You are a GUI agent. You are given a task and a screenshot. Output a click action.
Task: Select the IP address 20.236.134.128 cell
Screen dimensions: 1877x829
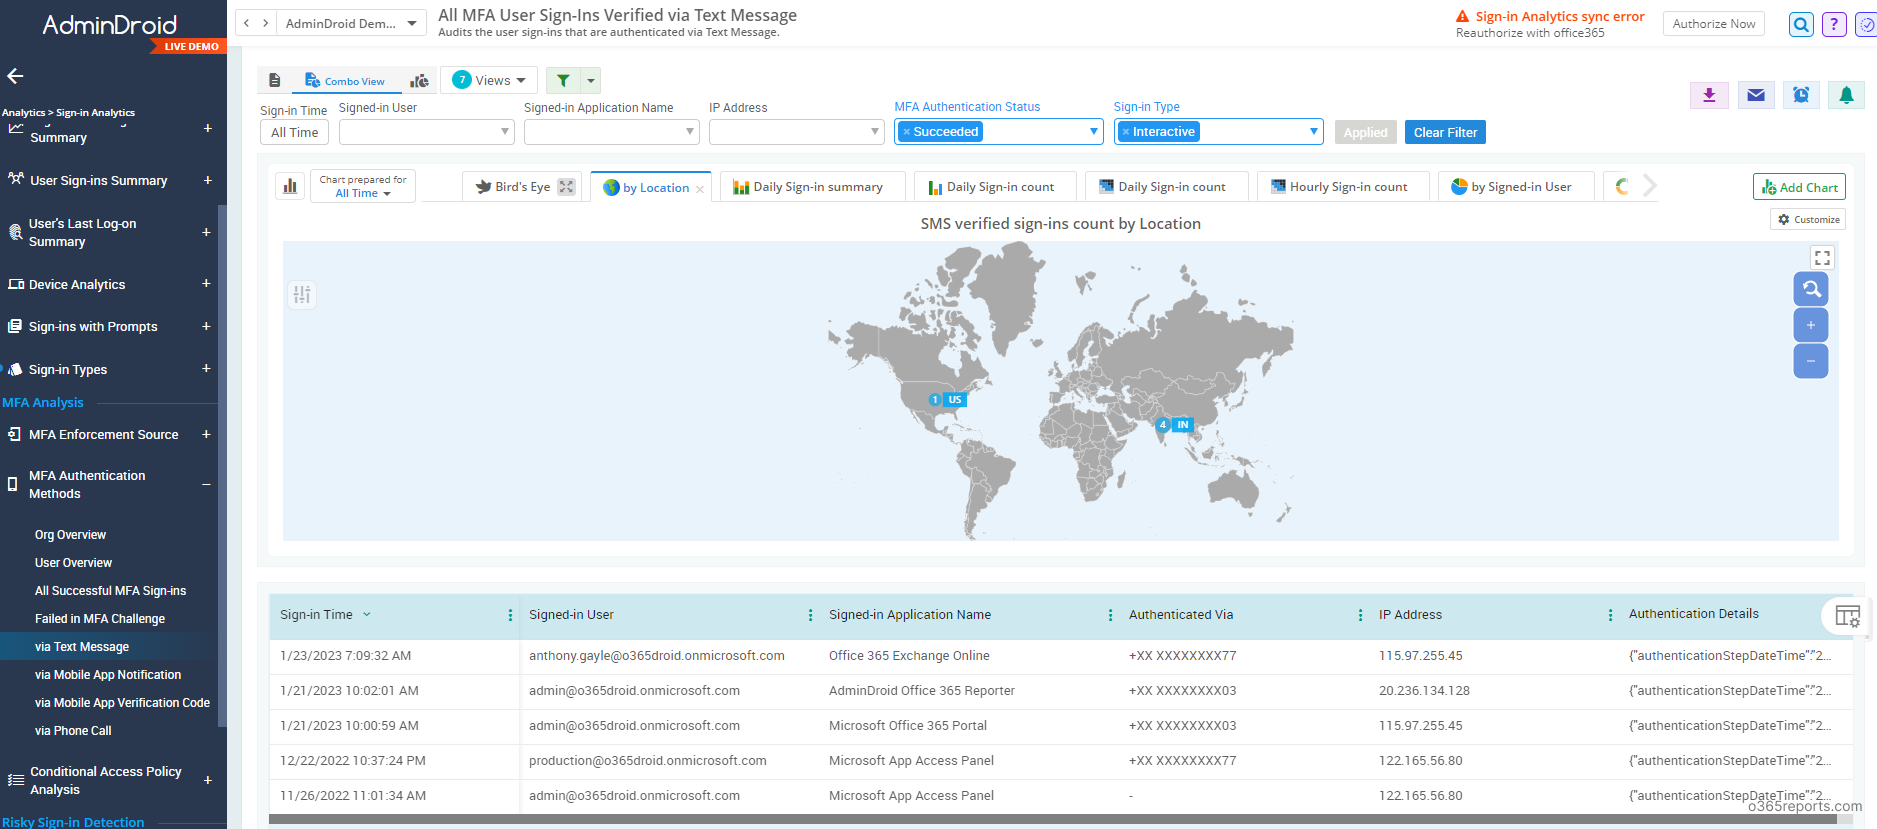click(x=1424, y=691)
